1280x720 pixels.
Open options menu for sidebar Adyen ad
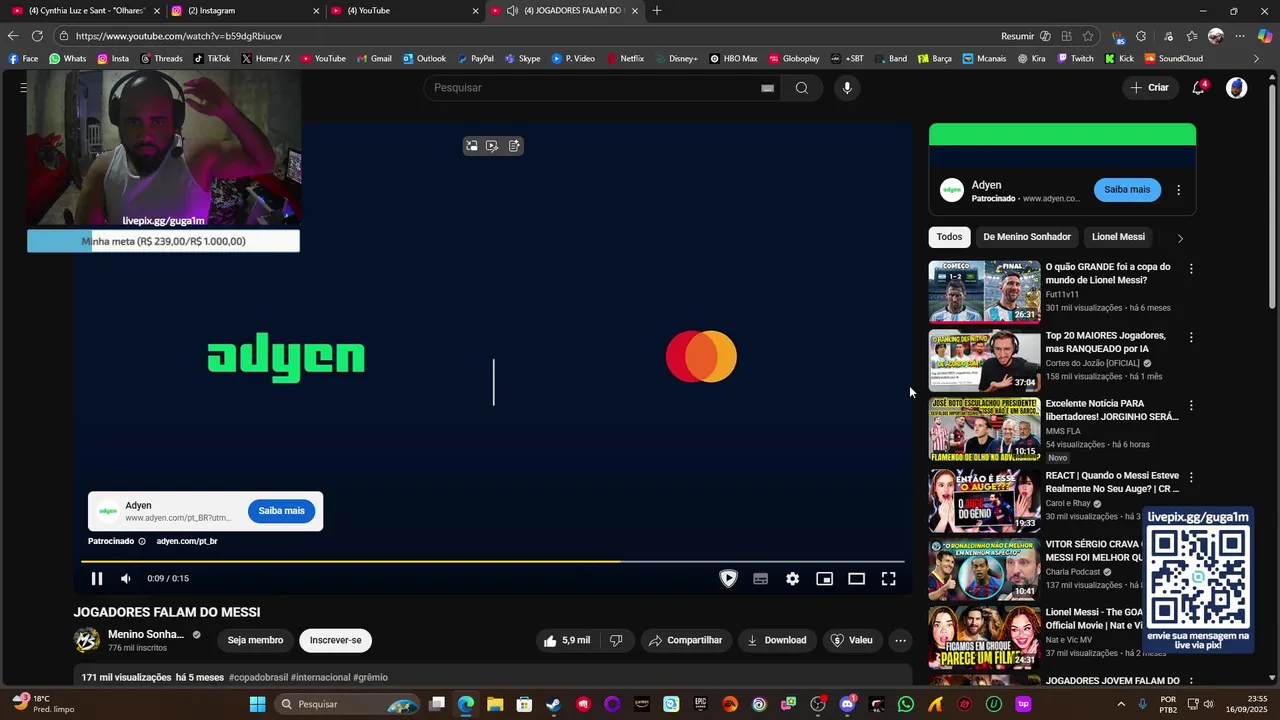pos(1178,189)
